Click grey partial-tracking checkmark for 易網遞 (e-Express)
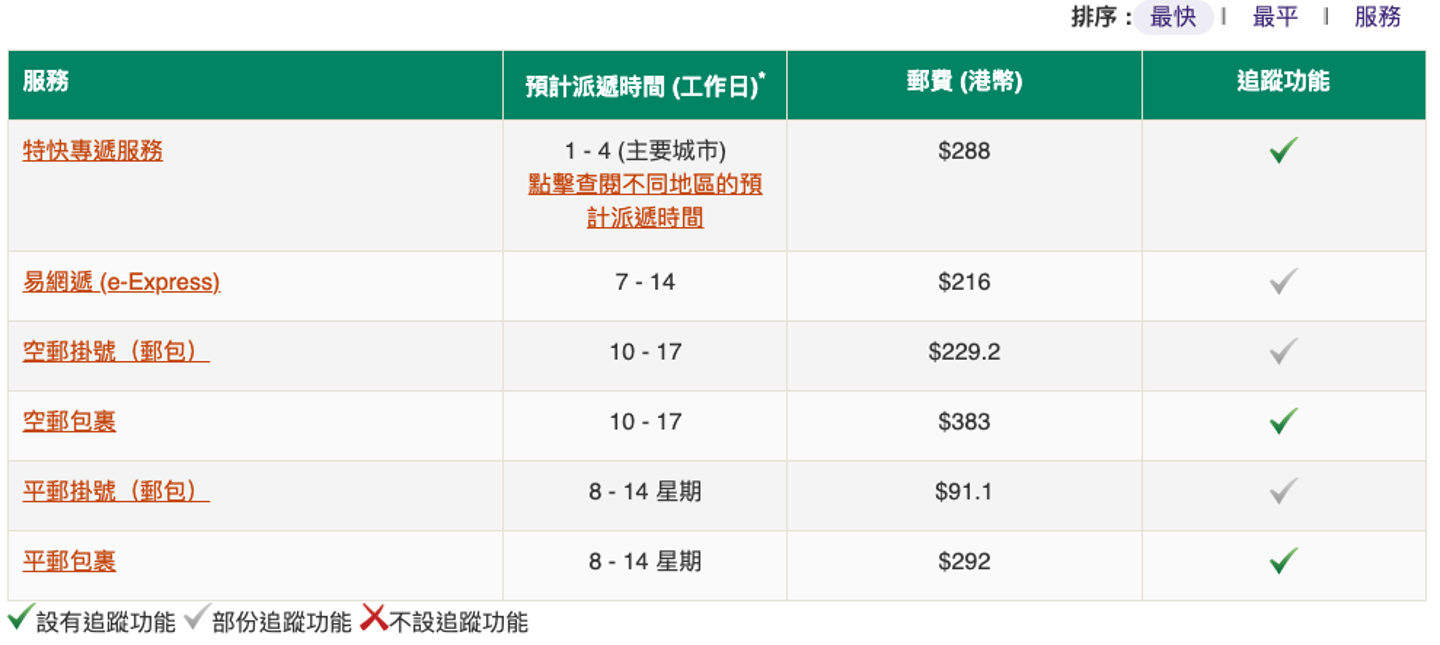This screenshot has width=1440, height=645. coord(1283,282)
